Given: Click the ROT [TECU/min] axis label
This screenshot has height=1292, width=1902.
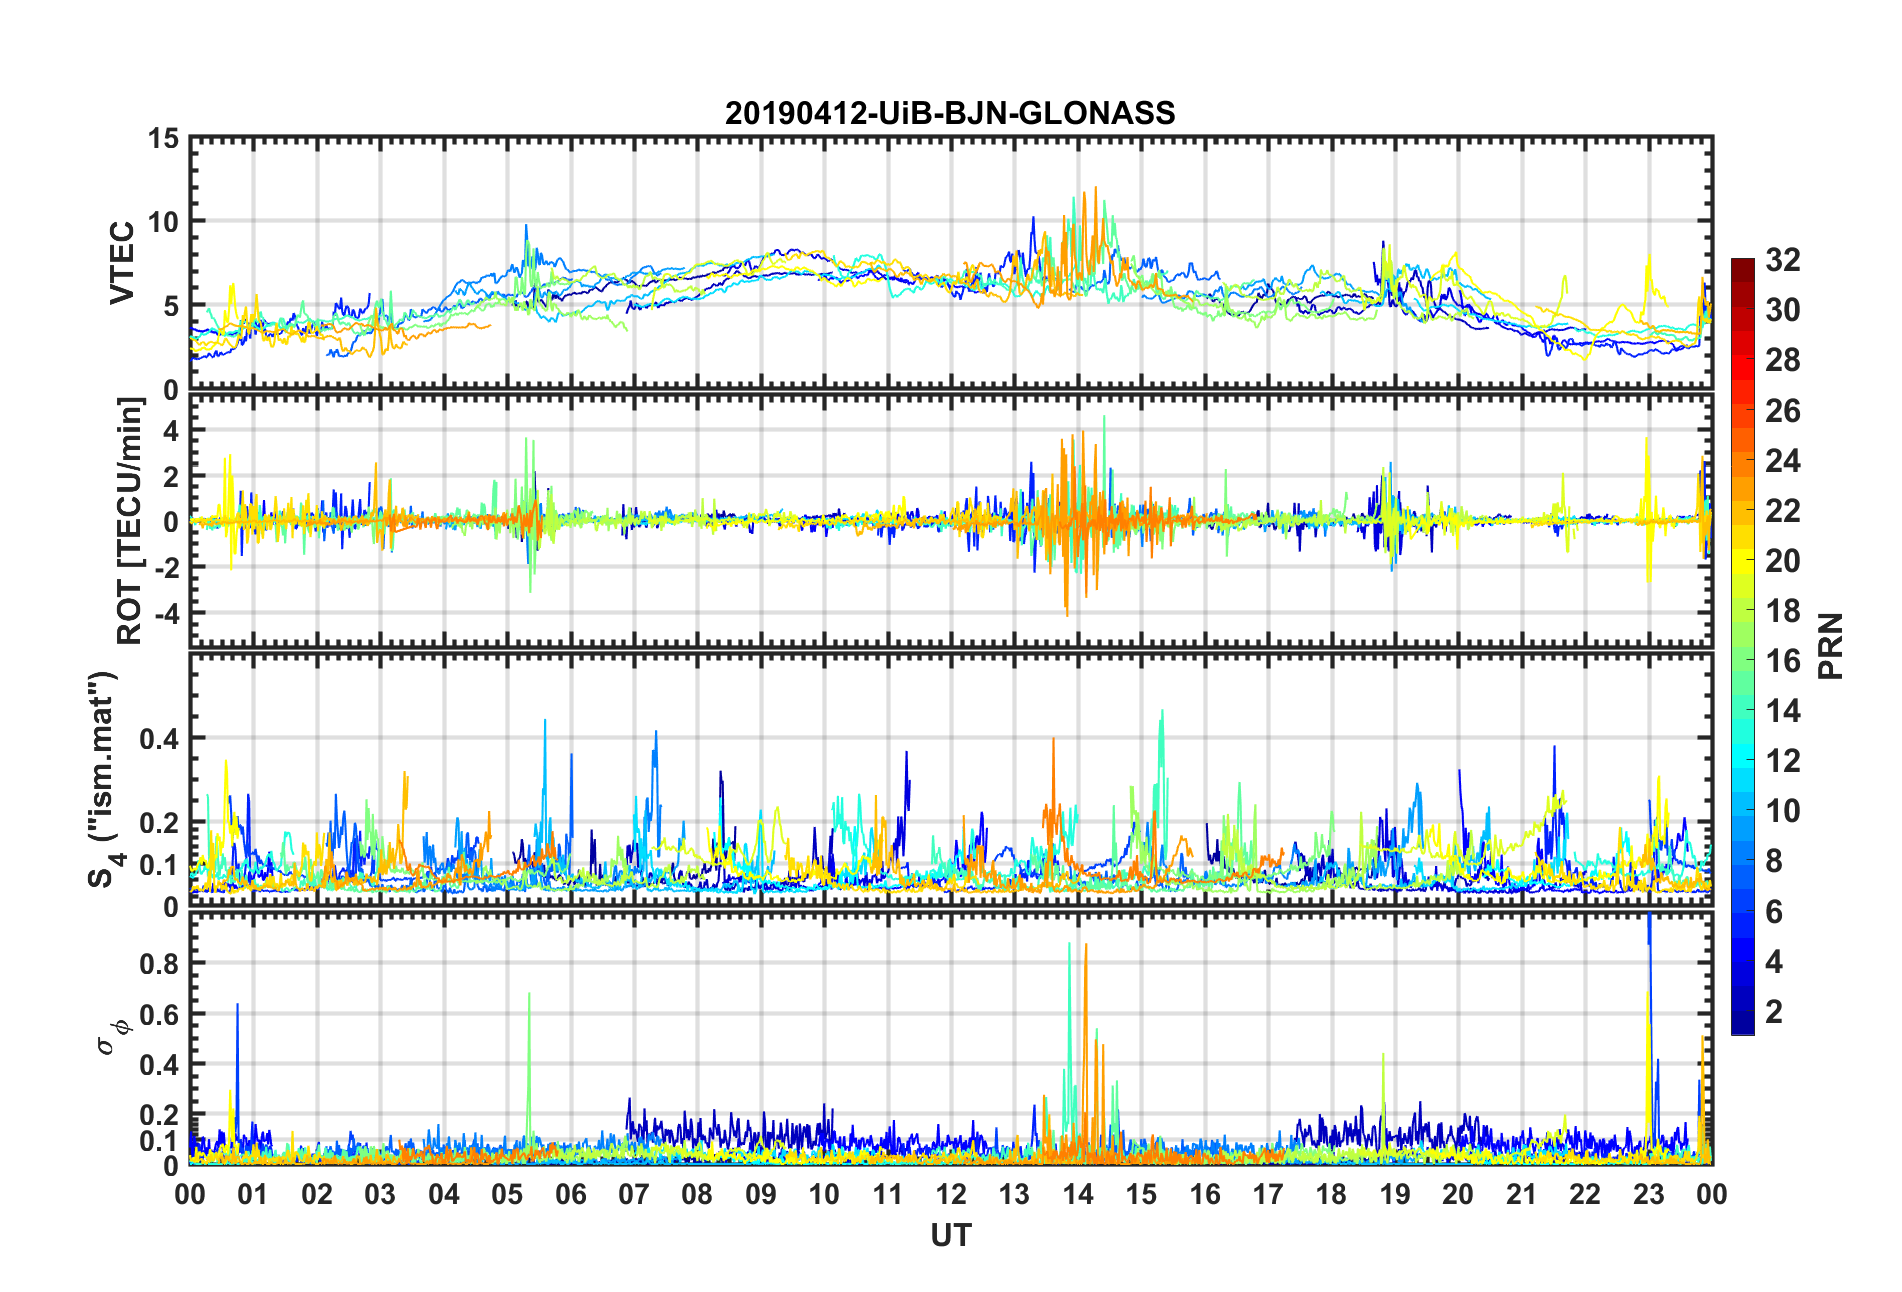Looking at the screenshot, I should (130, 520).
